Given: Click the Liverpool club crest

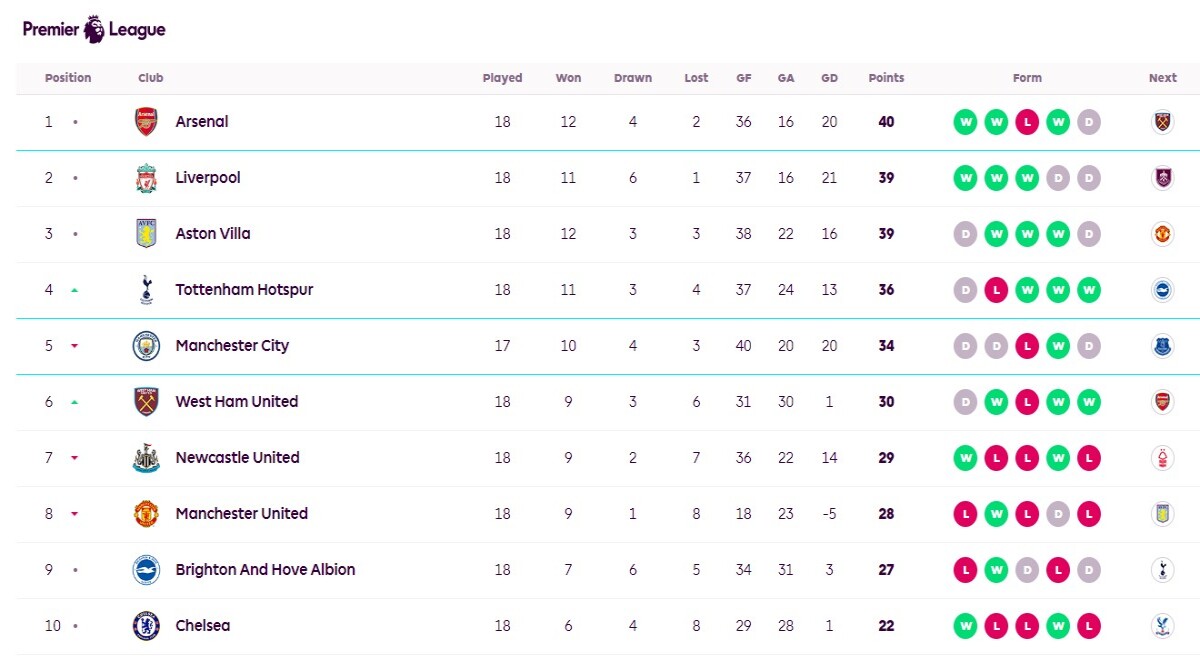Looking at the screenshot, I should [146, 178].
